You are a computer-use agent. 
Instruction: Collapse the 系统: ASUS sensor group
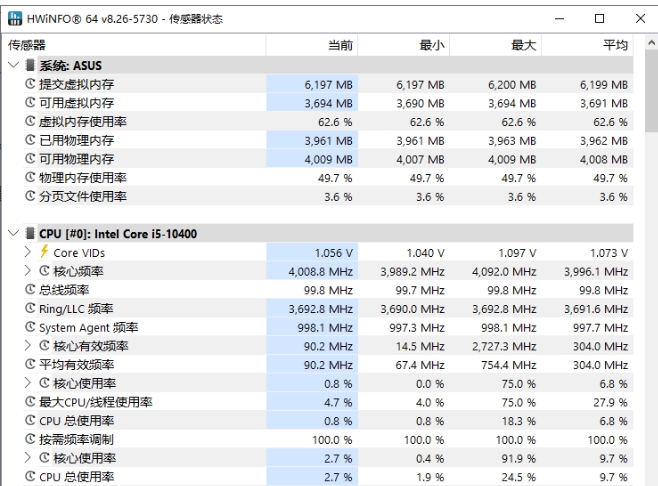pos(13,65)
